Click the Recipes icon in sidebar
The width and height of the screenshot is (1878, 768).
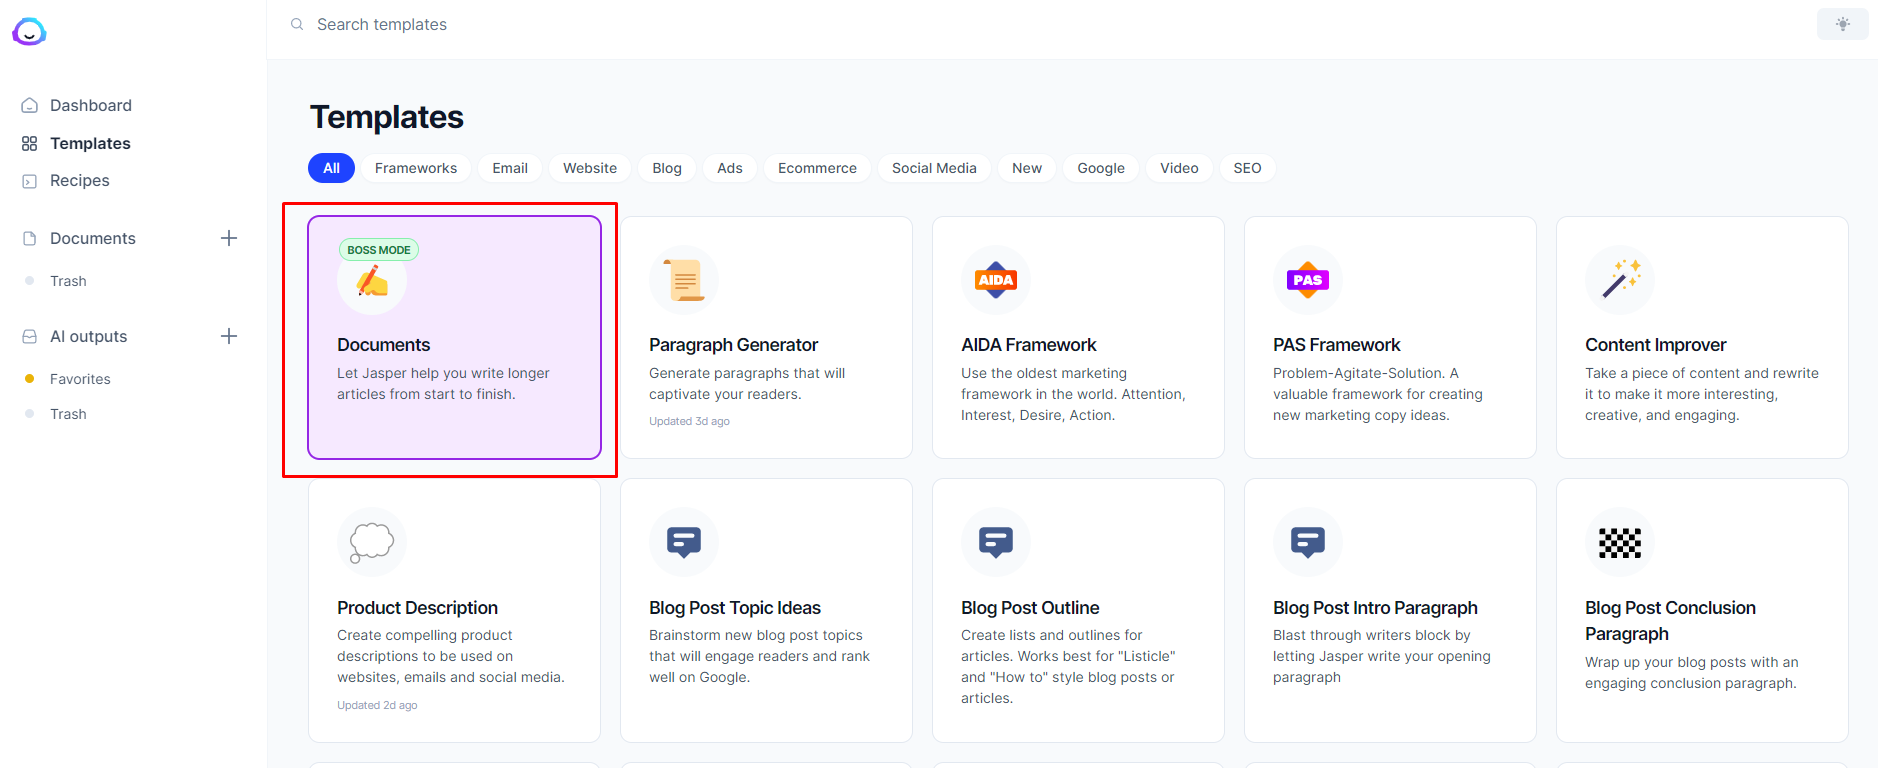point(30,181)
